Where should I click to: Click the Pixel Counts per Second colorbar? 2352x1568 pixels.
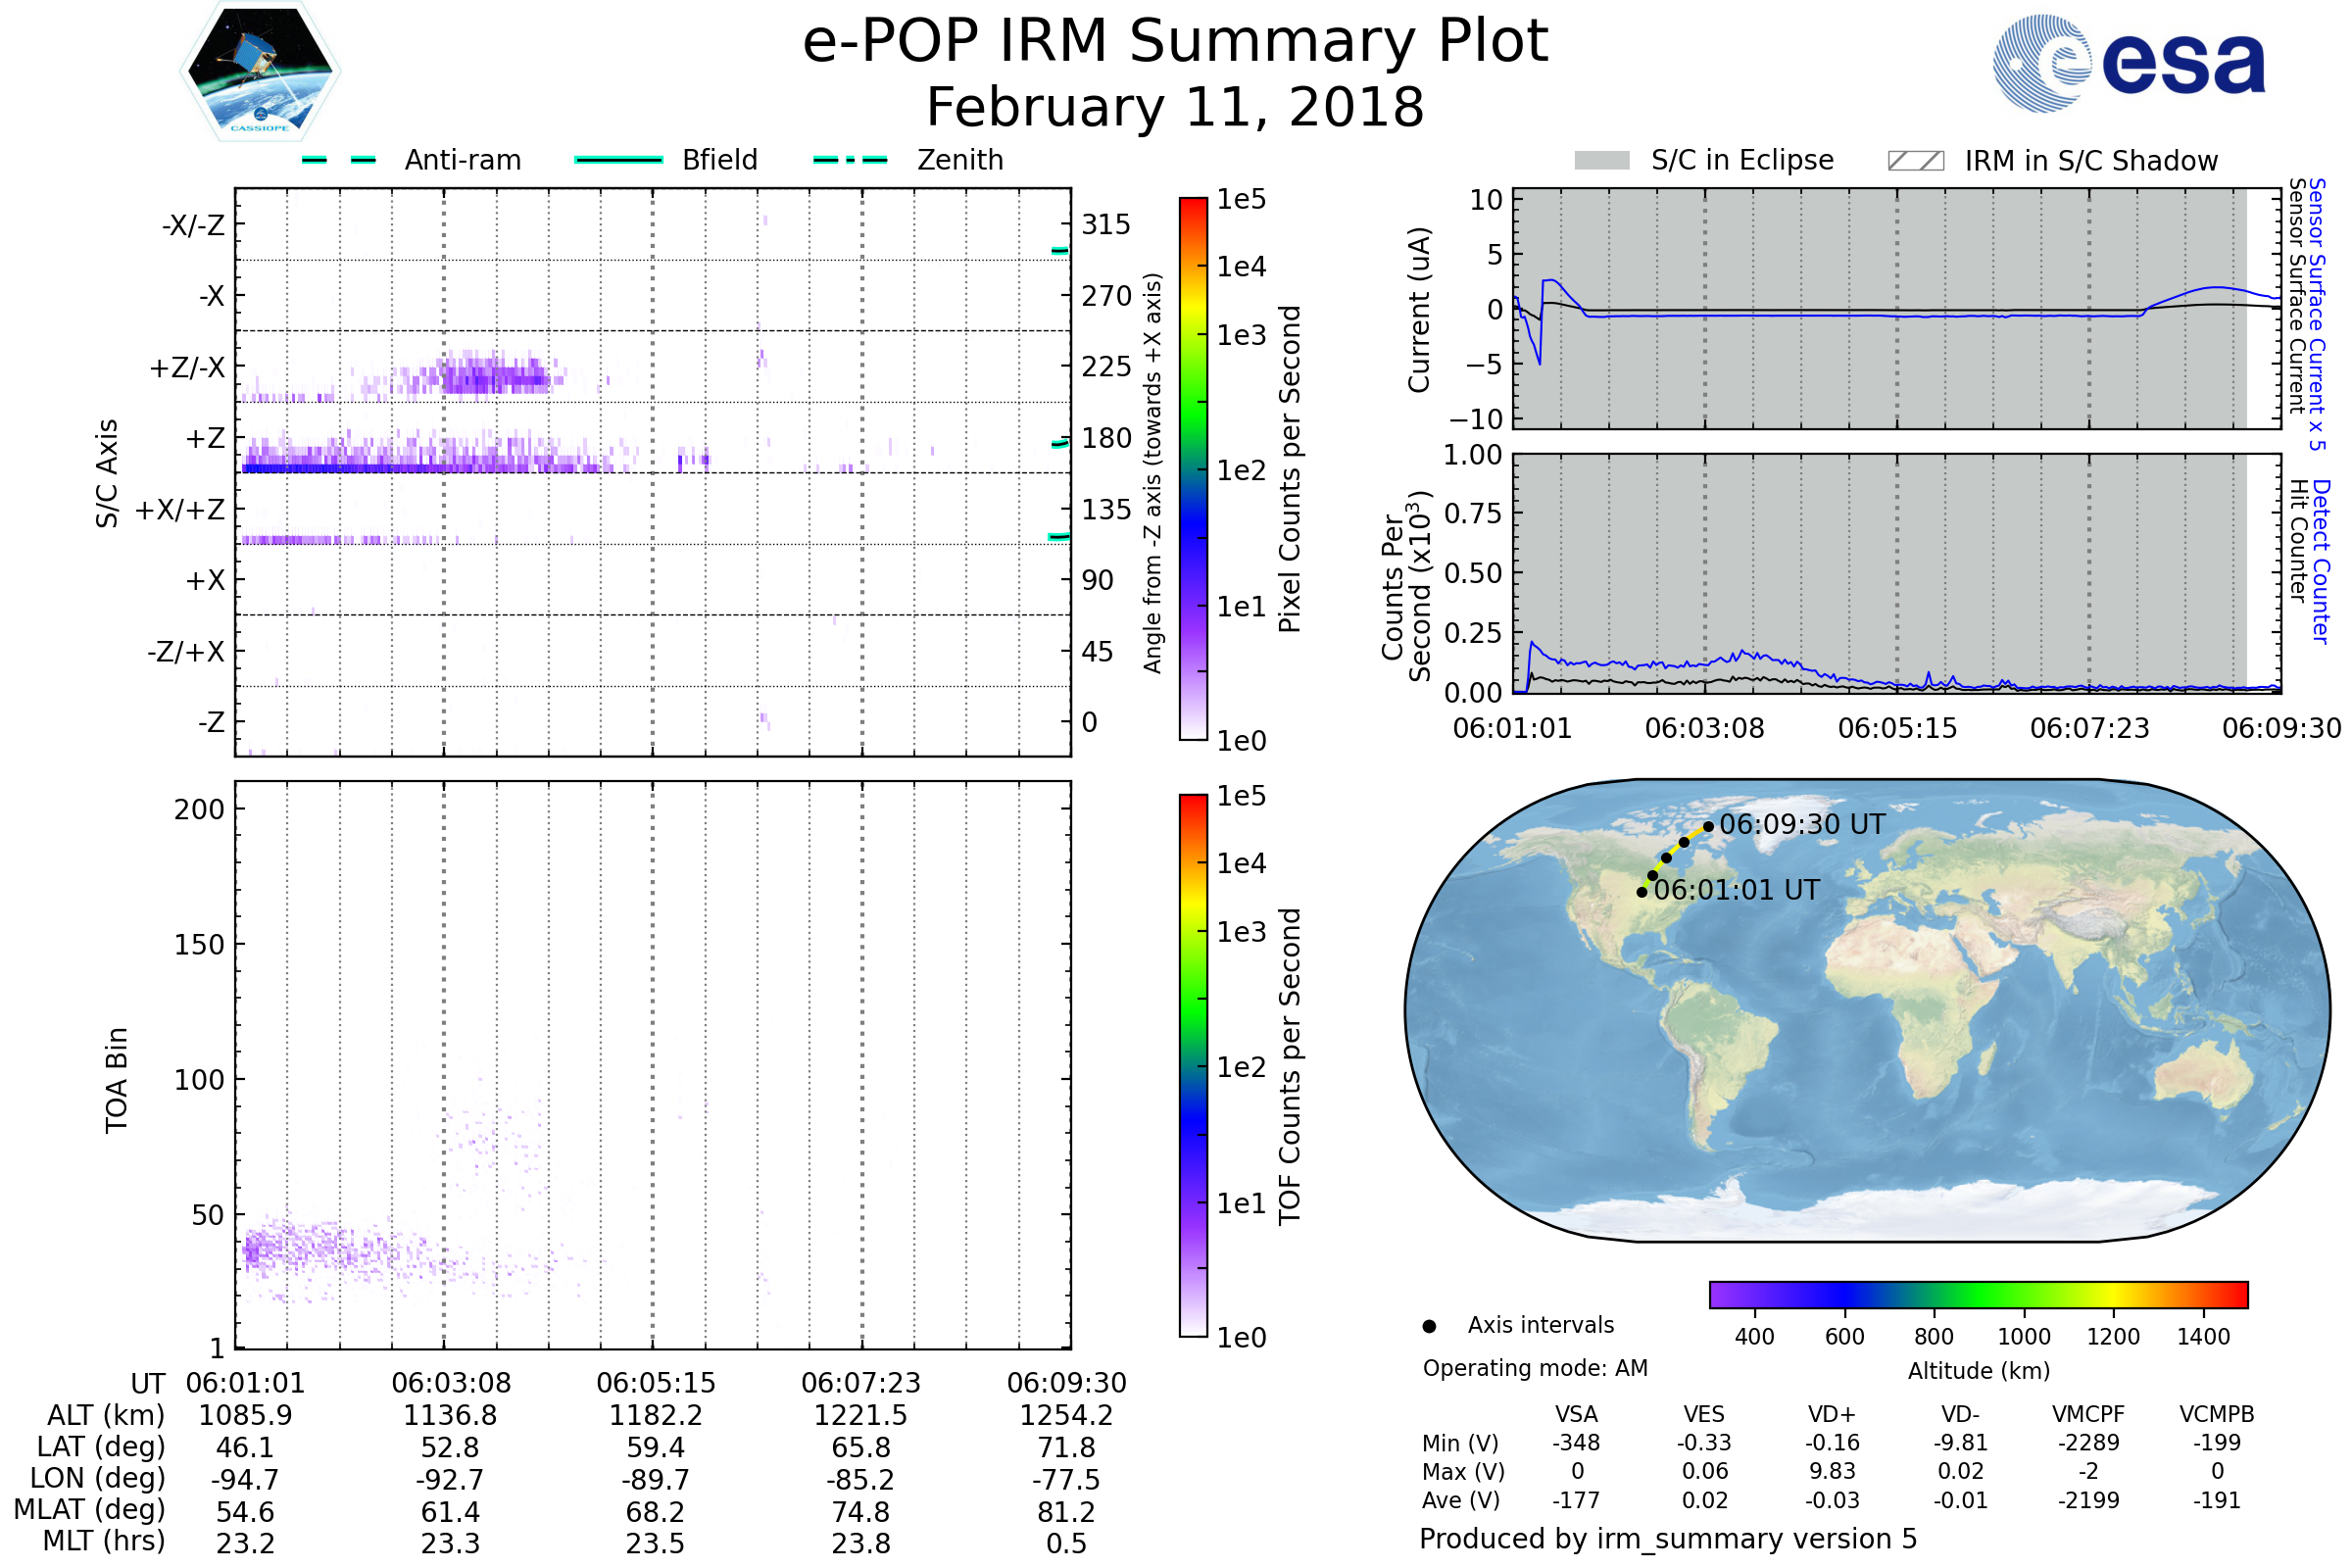pyautogui.click(x=1193, y=468)
